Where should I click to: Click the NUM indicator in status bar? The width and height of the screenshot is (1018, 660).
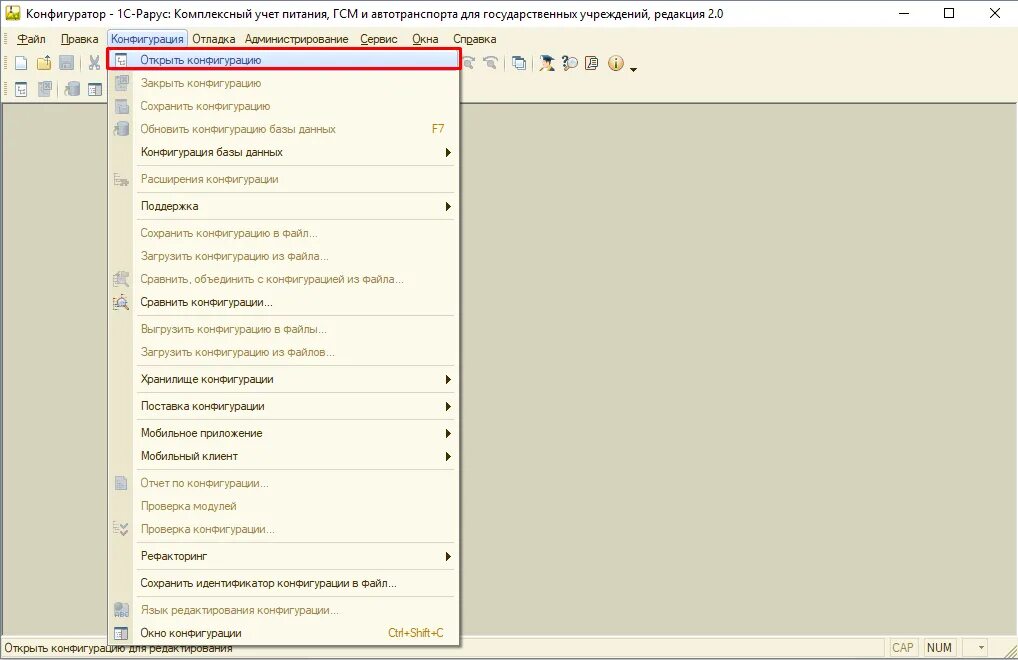coord(939,648)
